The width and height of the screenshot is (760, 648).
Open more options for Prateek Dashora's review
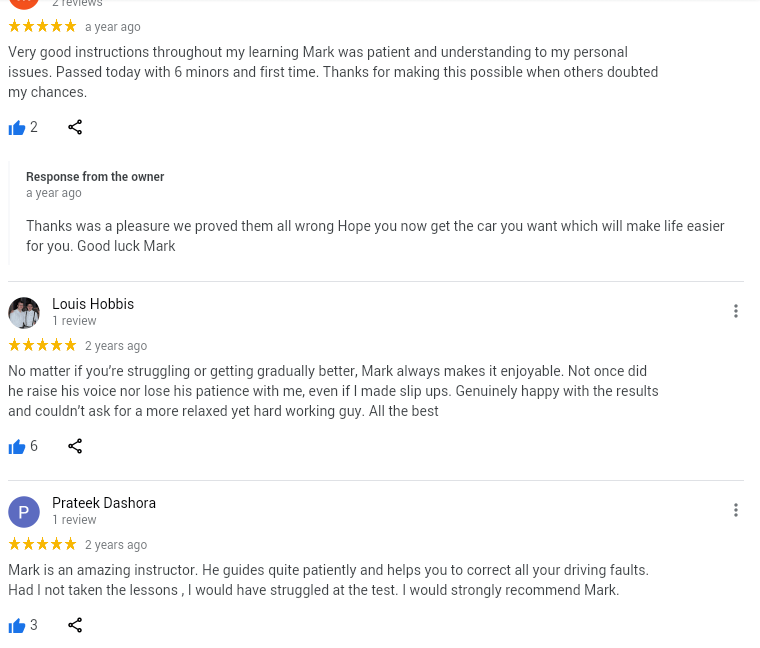tap(736, 510)
